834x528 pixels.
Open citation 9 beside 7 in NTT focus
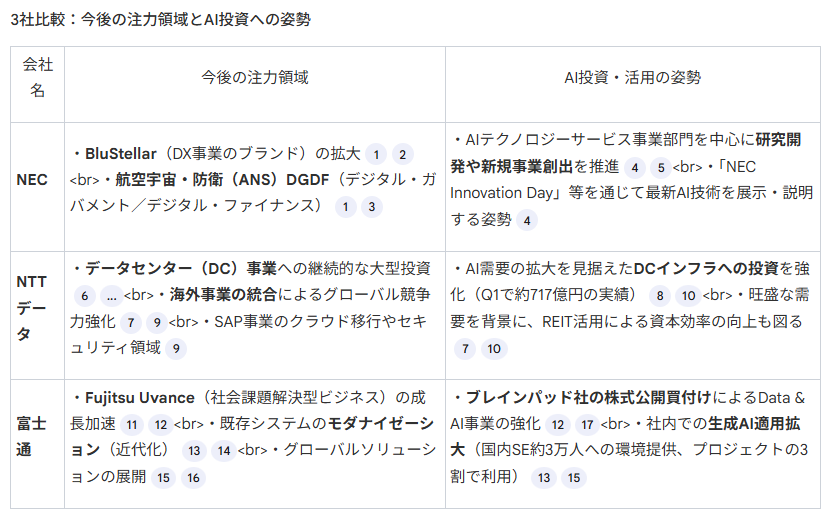click(157, 323)
